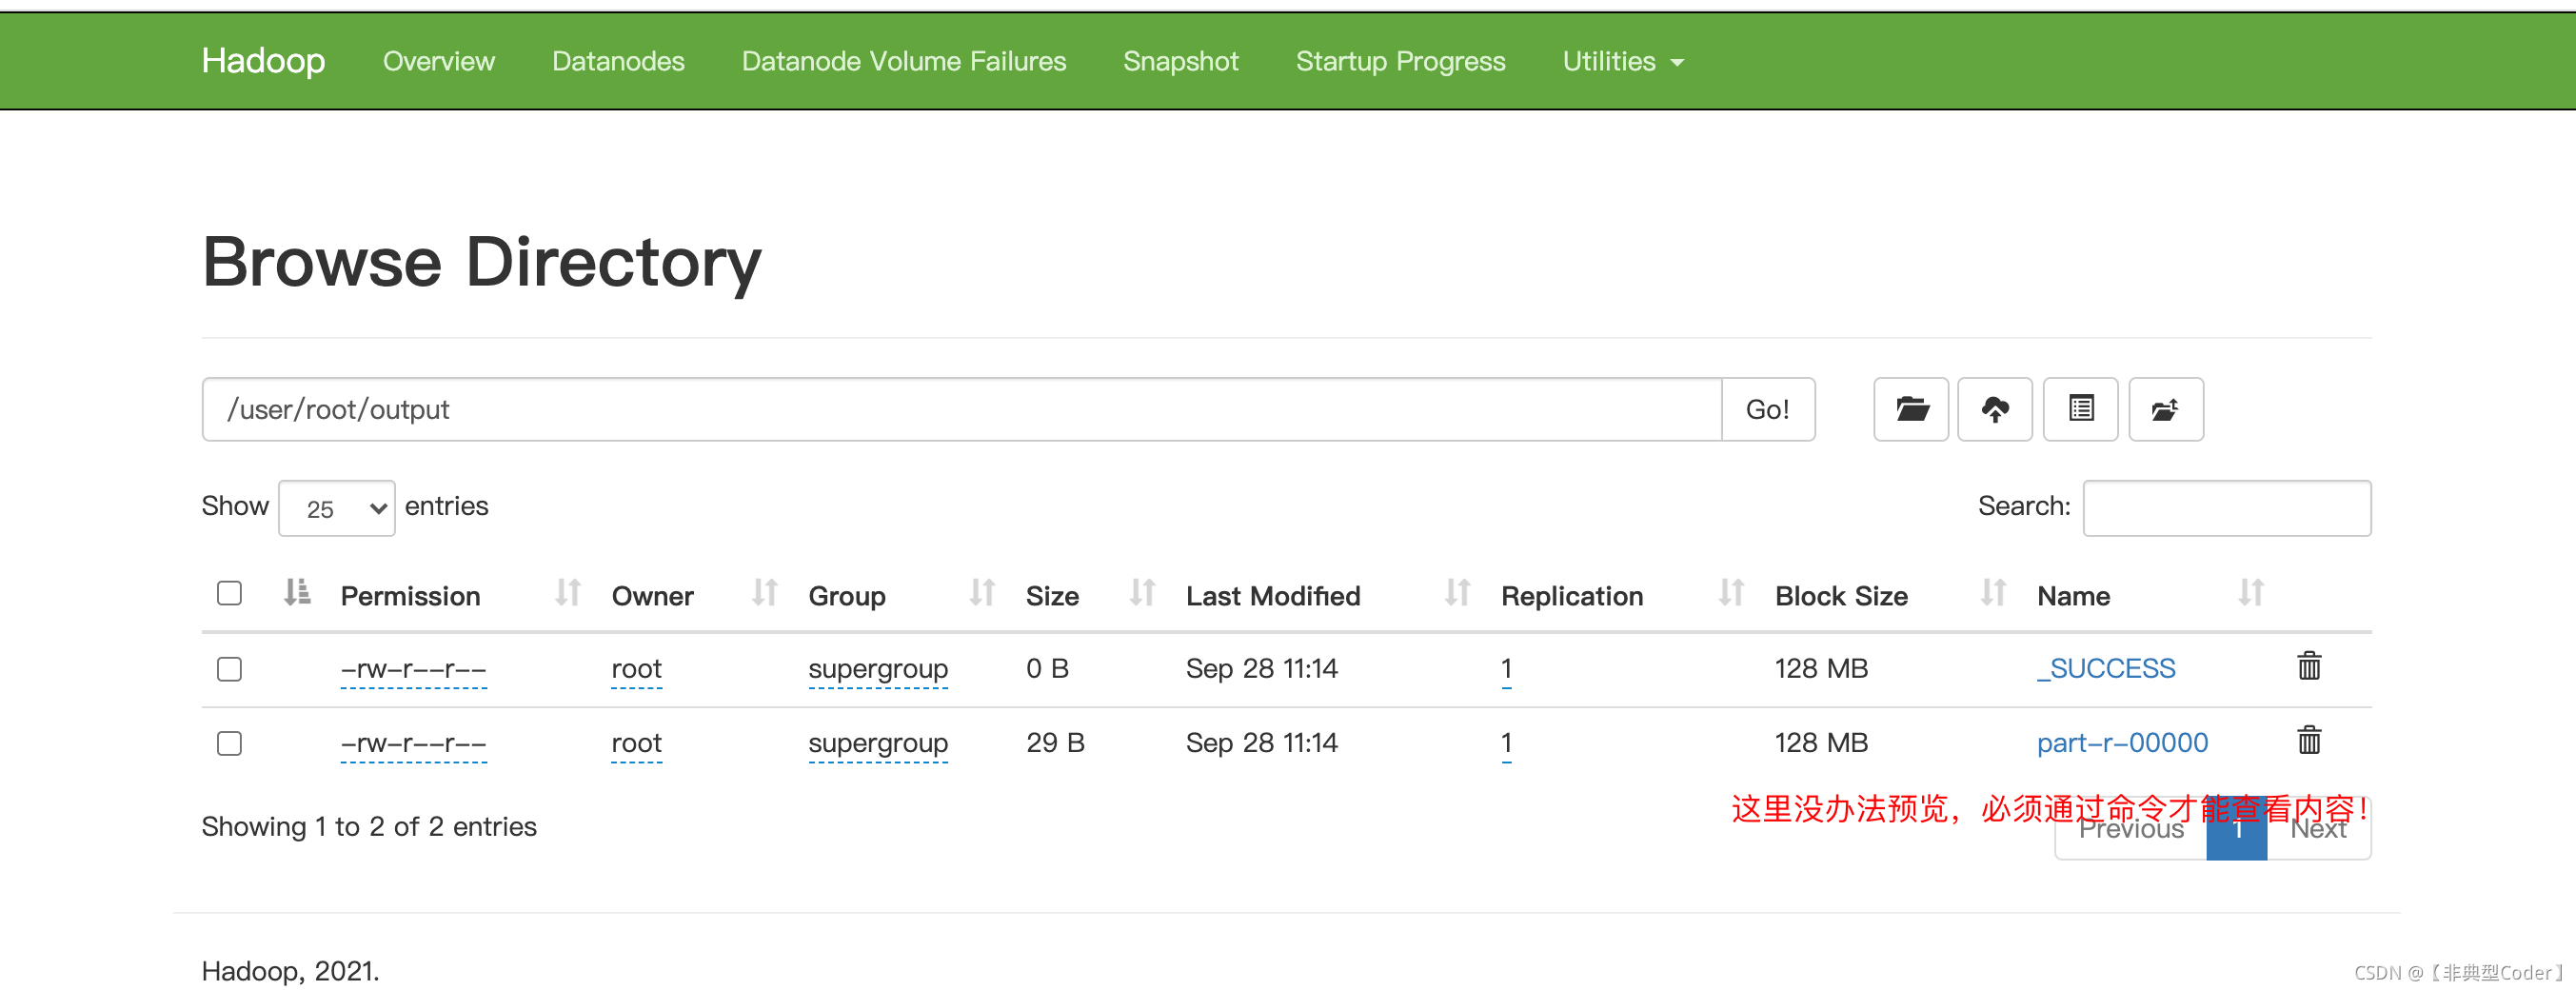Click the create directory folder icon
This screenshot has height=990, width=2576.
tap(1911, 409)
